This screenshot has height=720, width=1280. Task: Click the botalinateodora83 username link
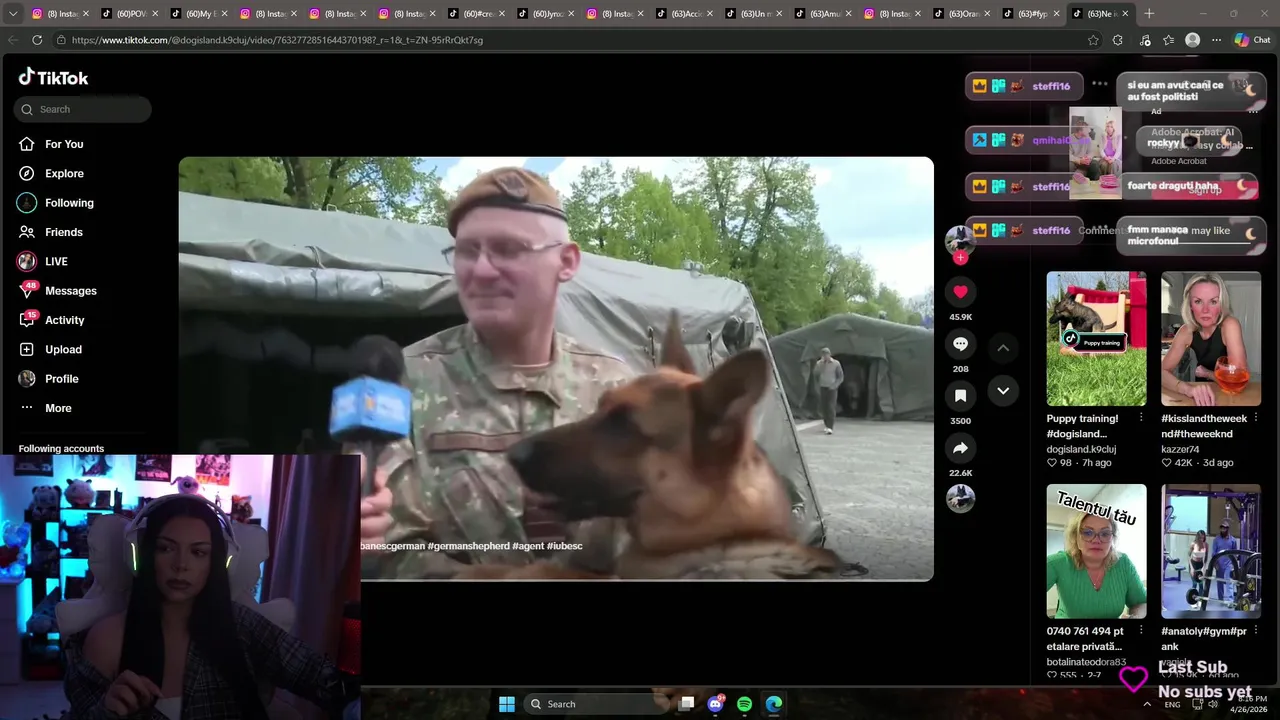[1086, 662]
